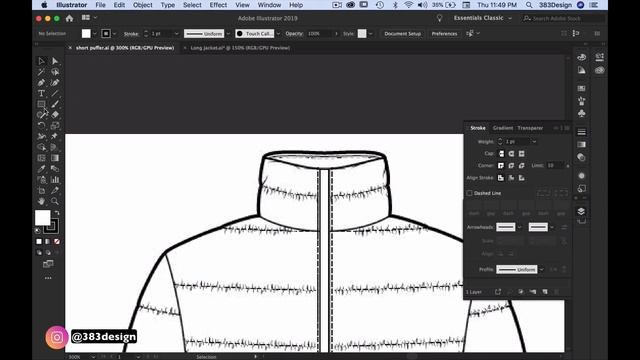The image size is (640, 360).
Task: Open Profile Uniform dropdown in Stroke panel
Action: coord(542,269)
